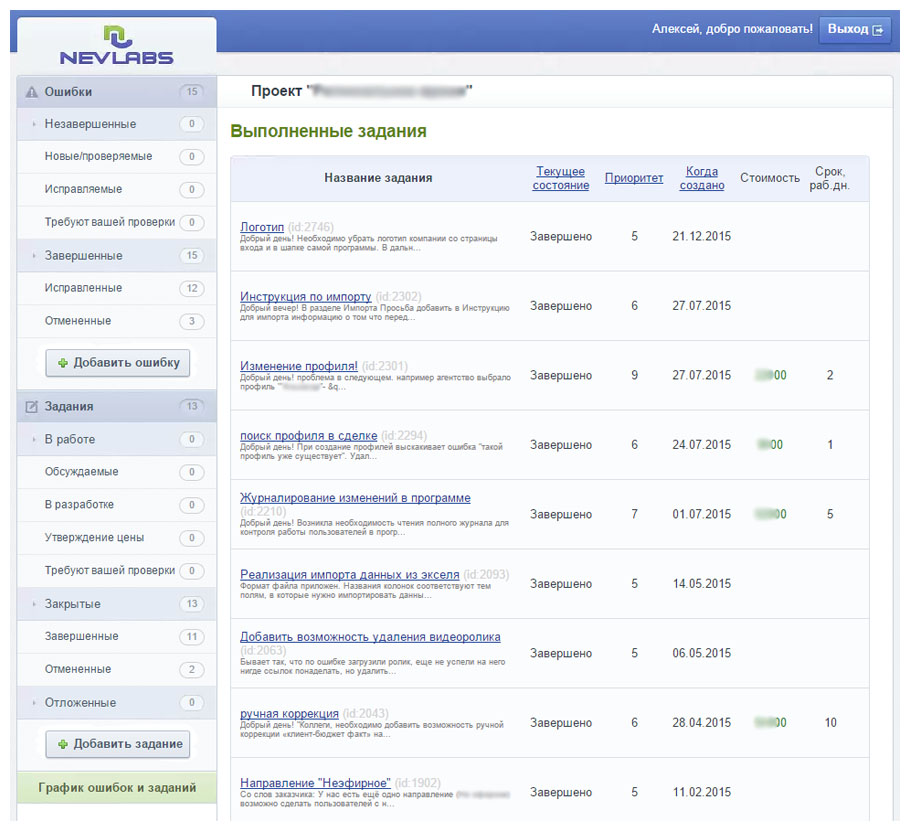Click the warning triangle icon beside Ошибки
Screen dimensions: 910x831
31,92
